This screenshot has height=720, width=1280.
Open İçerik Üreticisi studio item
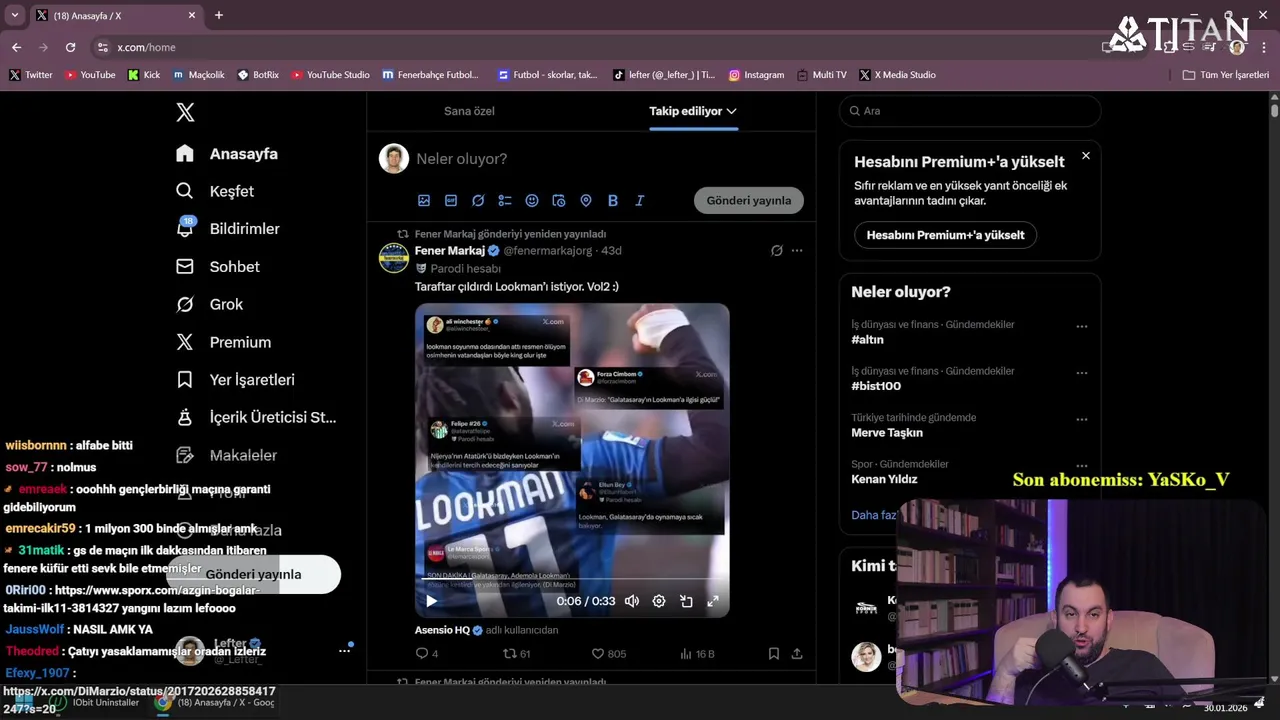(256, 417)
